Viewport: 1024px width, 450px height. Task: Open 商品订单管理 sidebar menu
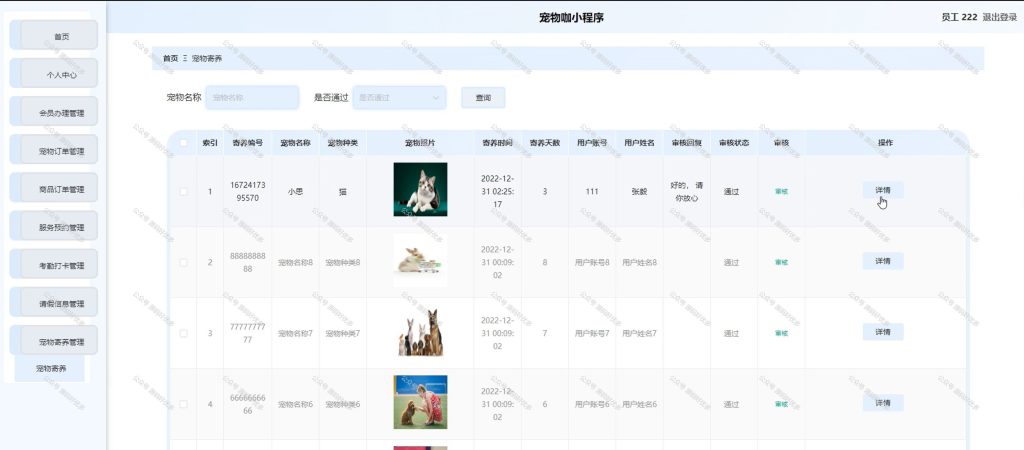point(54,188)
